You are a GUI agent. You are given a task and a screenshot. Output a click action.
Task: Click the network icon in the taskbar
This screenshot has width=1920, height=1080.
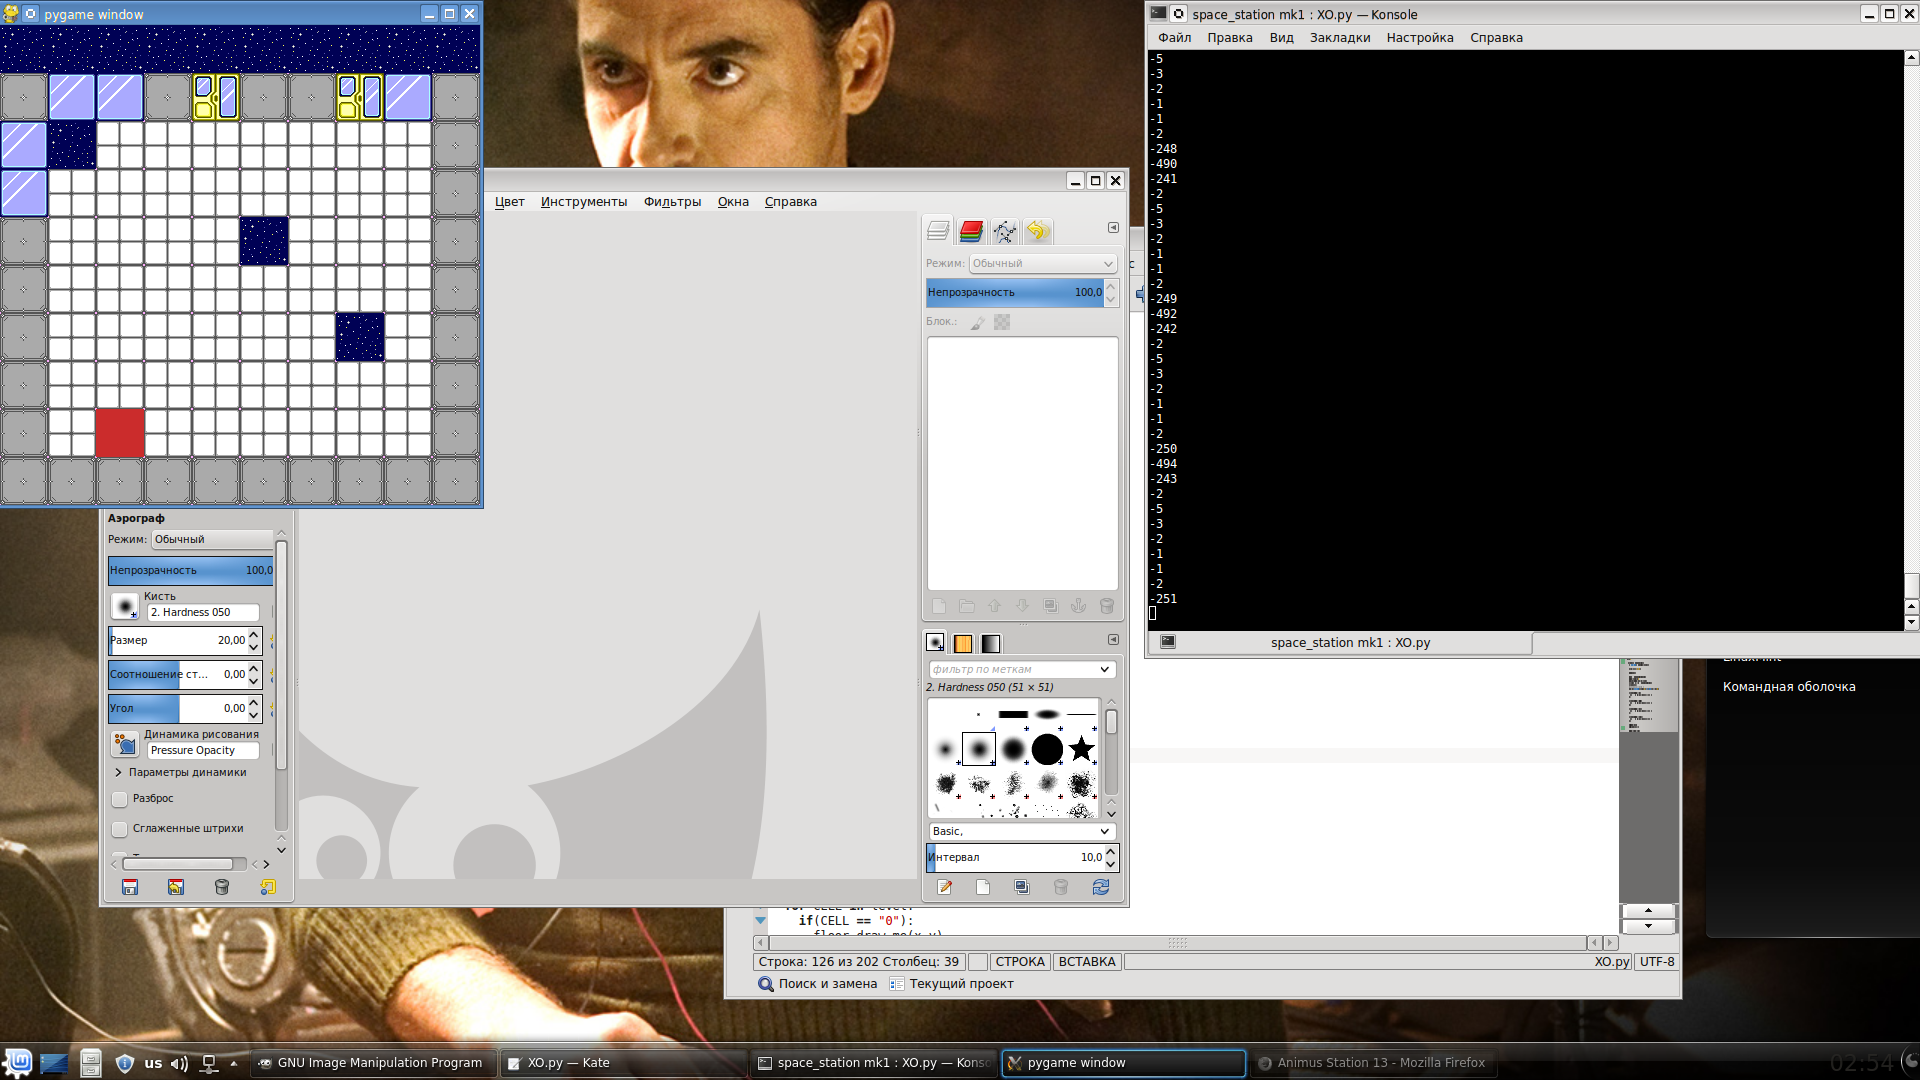(209, 1063)
